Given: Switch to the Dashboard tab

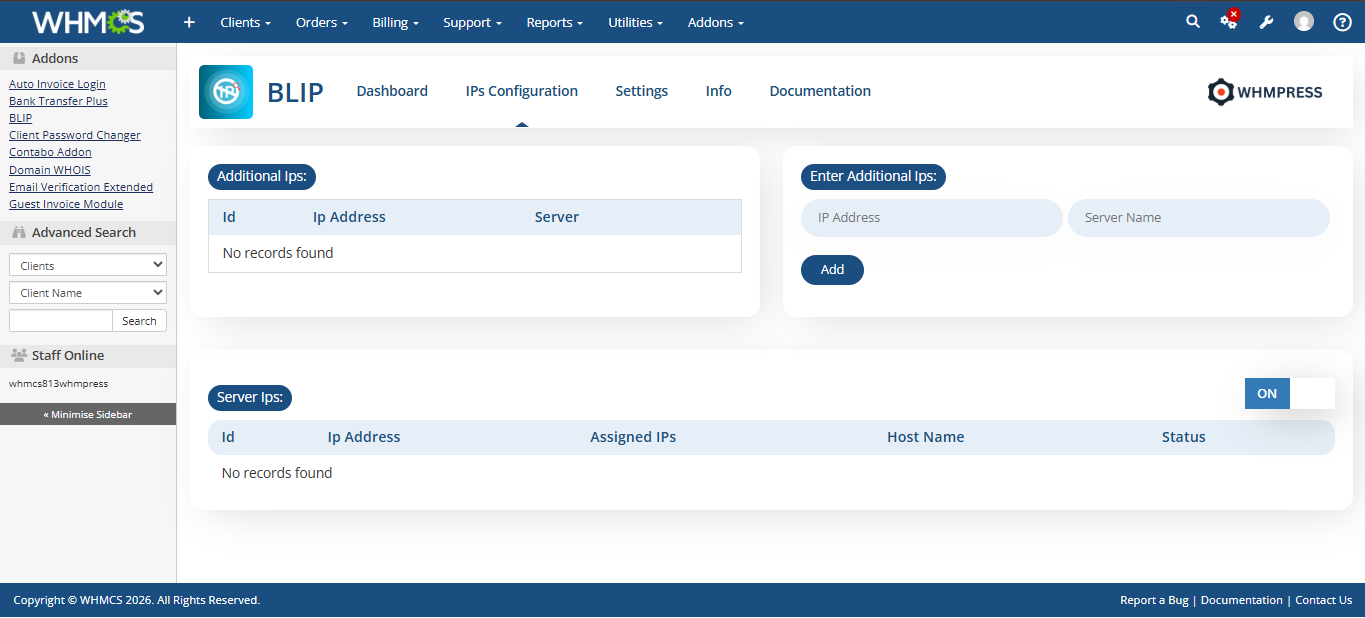Looking at the screenshot, I should click(x=392, y=91).
